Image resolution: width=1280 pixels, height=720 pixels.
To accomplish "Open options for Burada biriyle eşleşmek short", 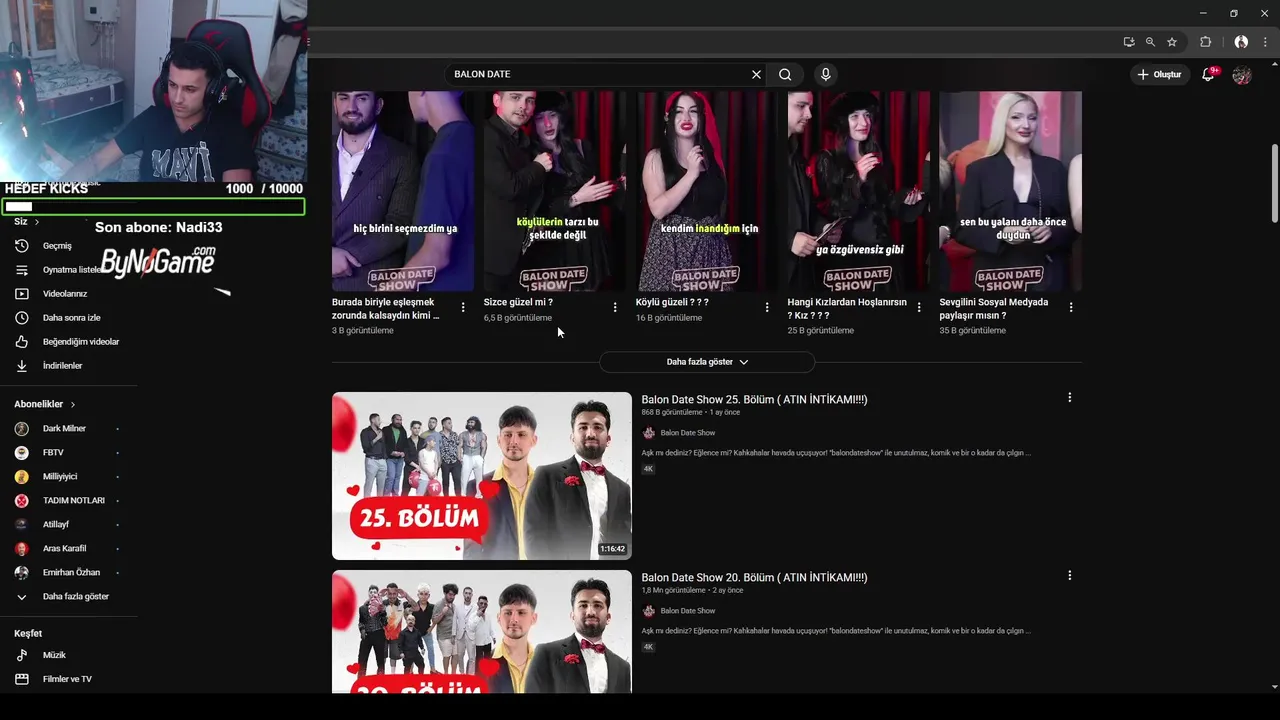I will (x=463, y=308).
